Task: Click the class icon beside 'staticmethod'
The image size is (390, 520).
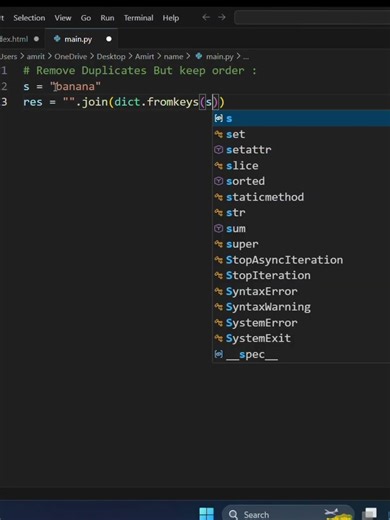Action: pyautogui.click(x=219, y=197)
